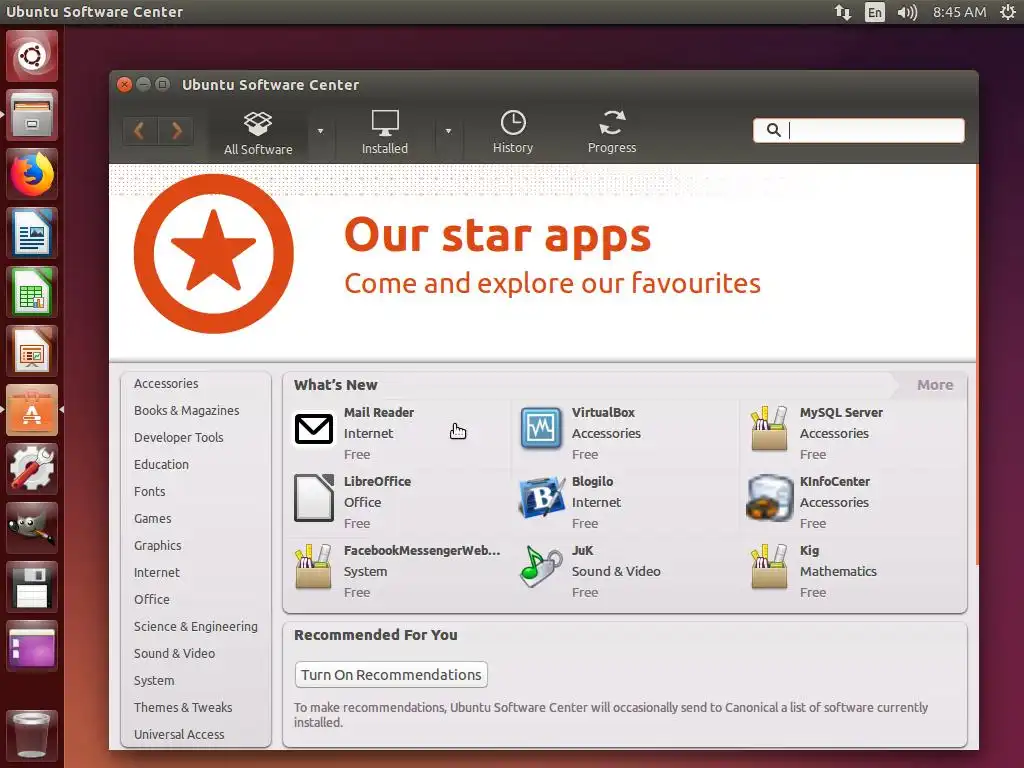Click the search magnifier icon
Image resolution: width=1024 pixels, height=768 pixels.
(x=773, y=130)
